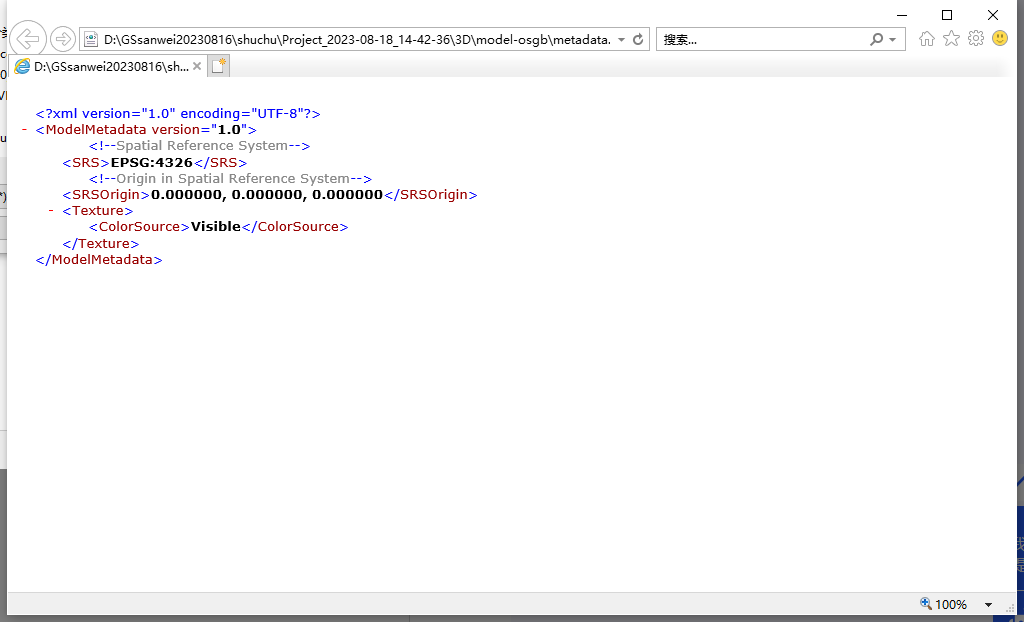Screen dimensions: 1024x622
Task: Maximize the browser window
Action: (947, 15)
